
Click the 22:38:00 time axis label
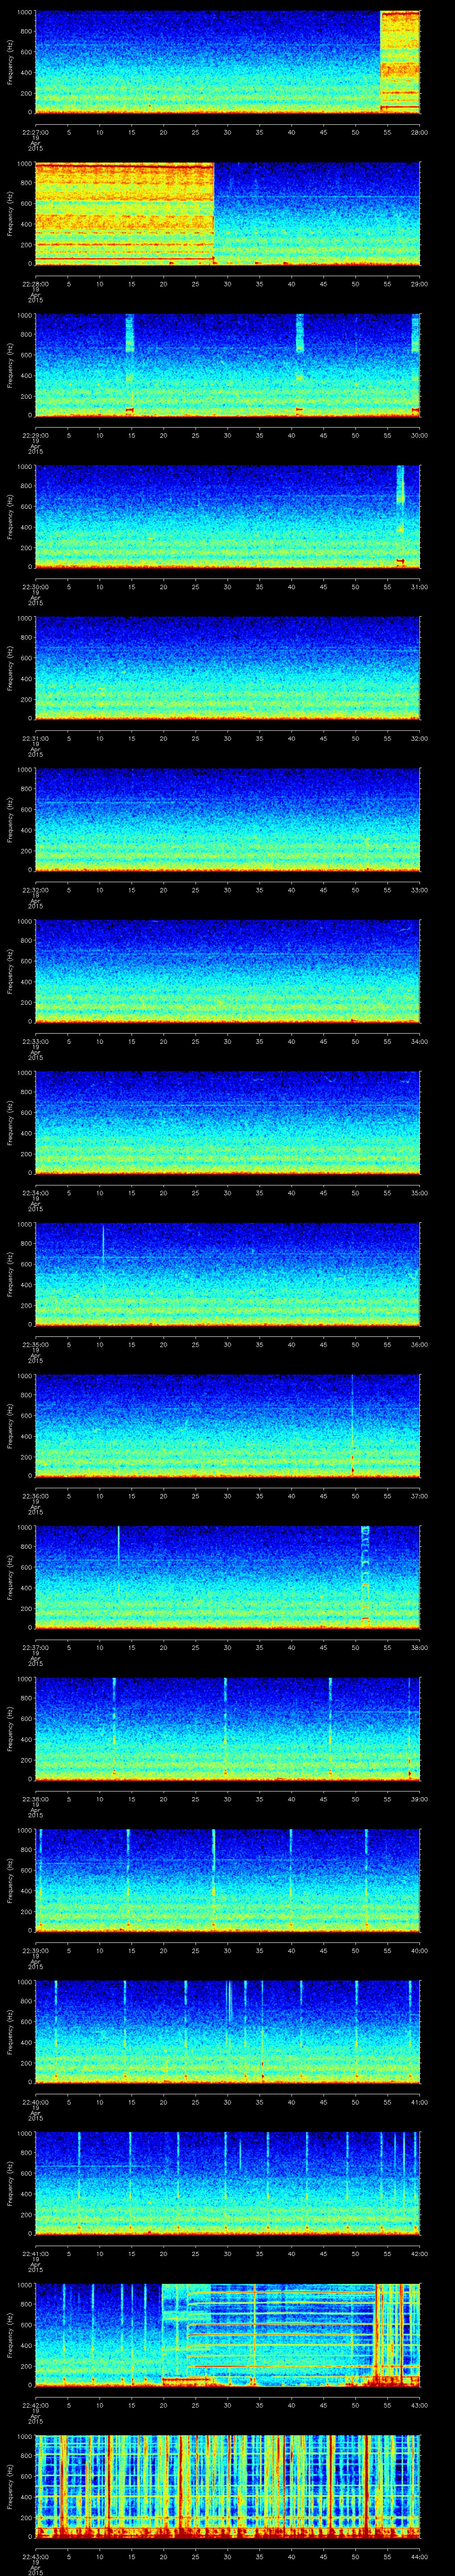click(35, 1798)
